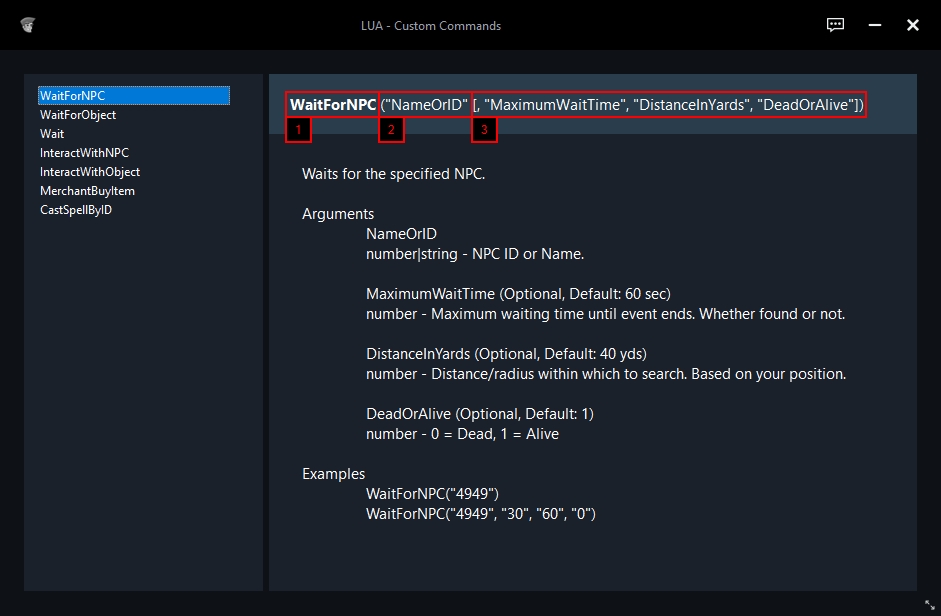Select the CastSpellByID command

pos(76,210)
